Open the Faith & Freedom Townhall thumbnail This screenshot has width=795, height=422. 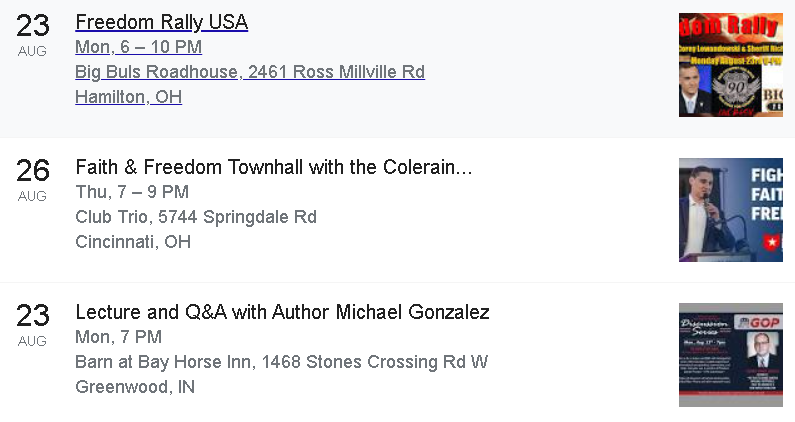(x=731, y=210)
